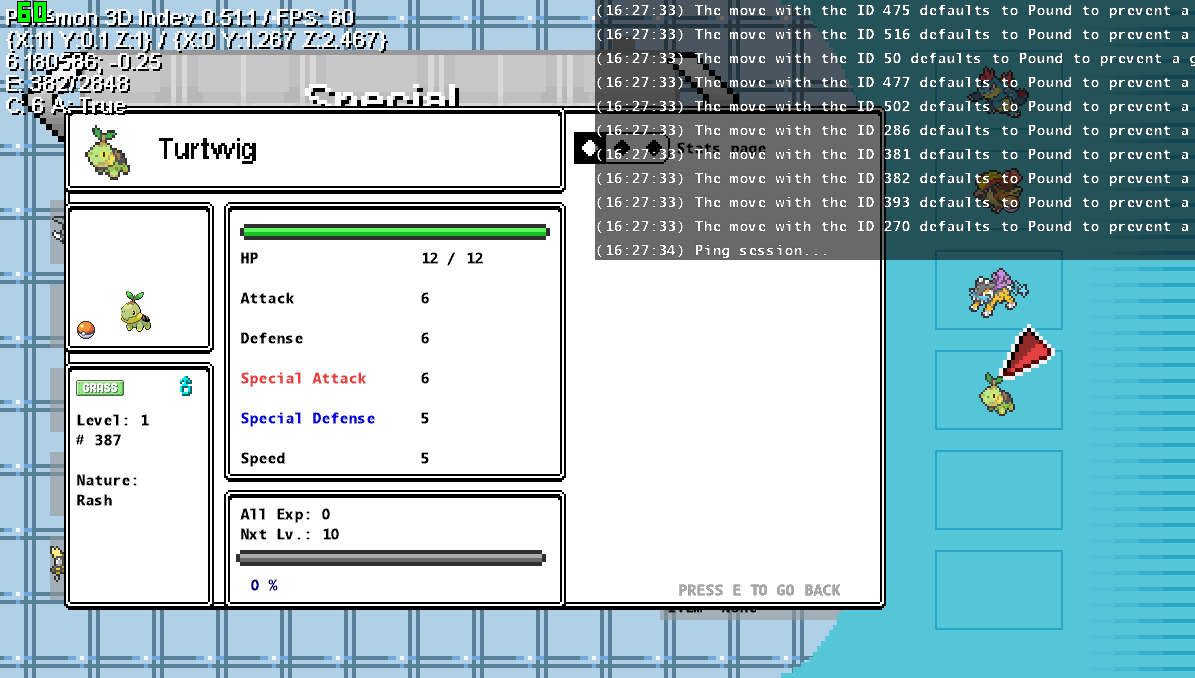Select the second summary page indicator diamond
Viewport: 1195px width, 678px height.
pos(621,147)
